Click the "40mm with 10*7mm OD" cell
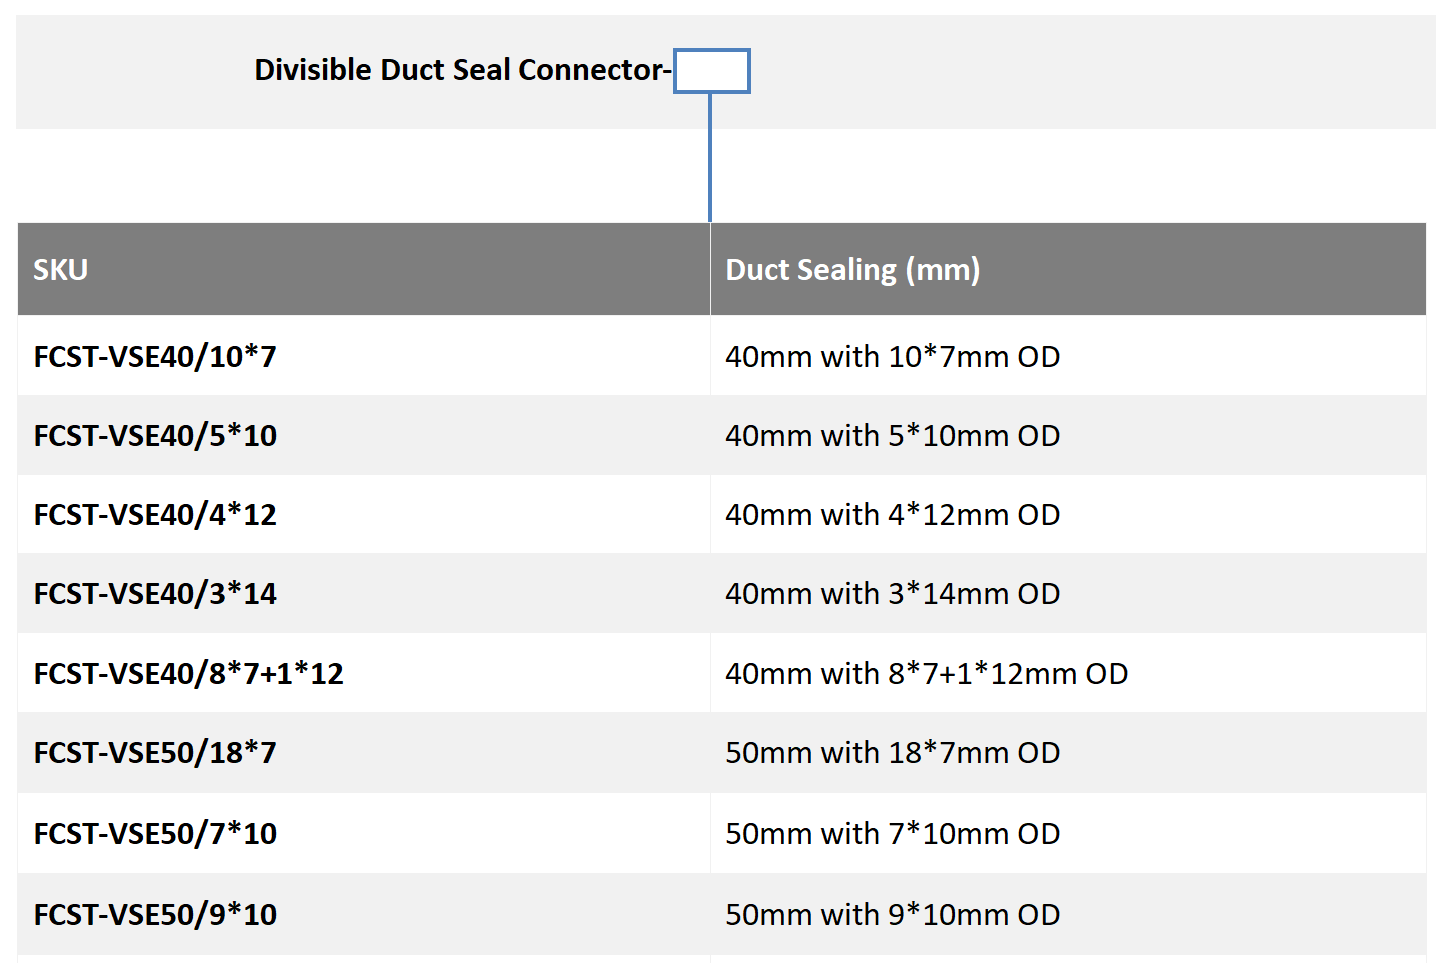1450x963 pixels. coord(892,357)
